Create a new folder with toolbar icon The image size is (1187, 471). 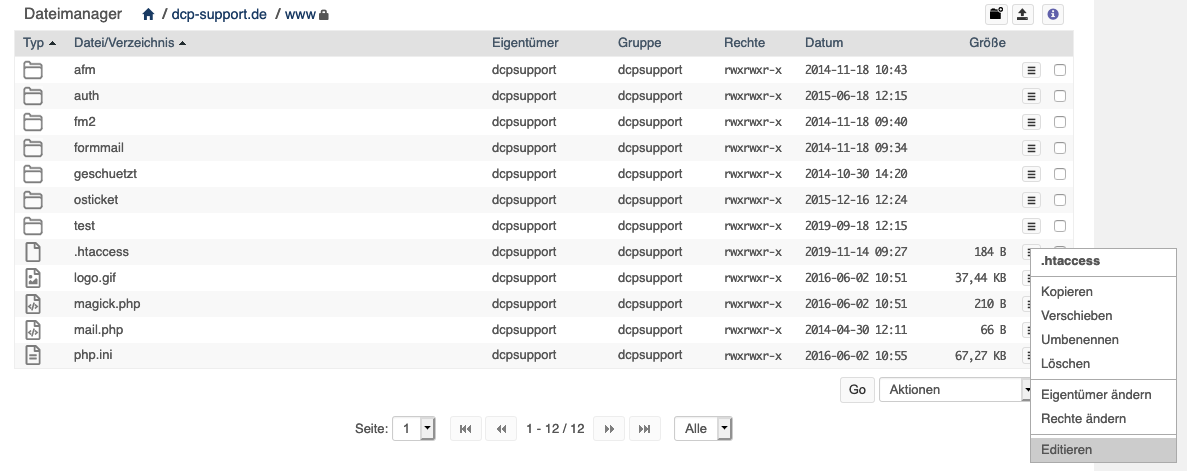(x=995, y=14)
